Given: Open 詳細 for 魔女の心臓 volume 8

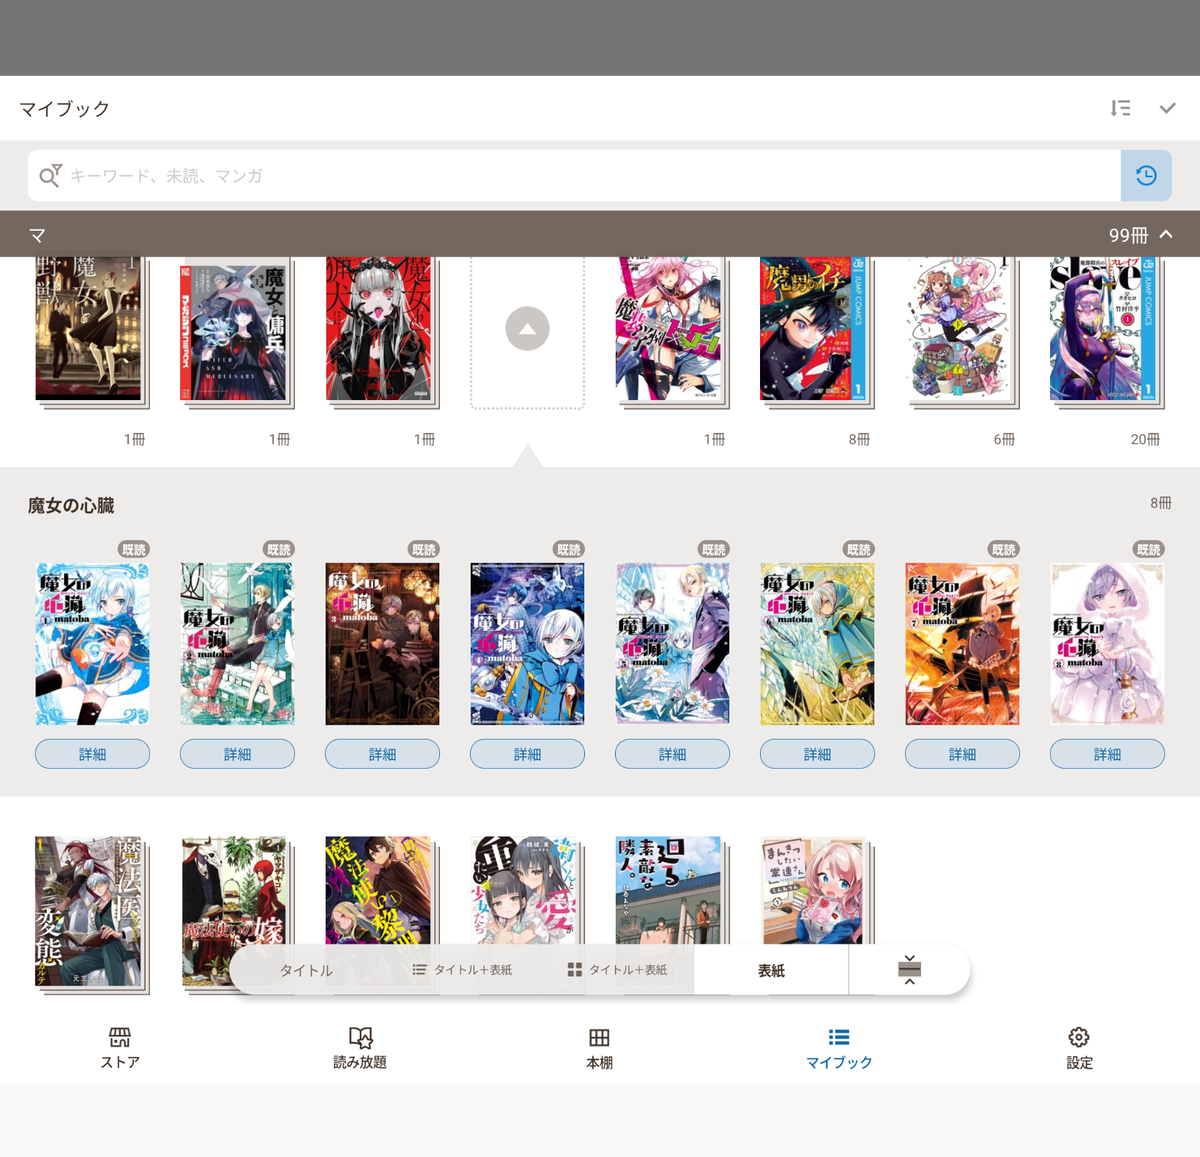Looking at the screenshot, I should point(1107,754).
